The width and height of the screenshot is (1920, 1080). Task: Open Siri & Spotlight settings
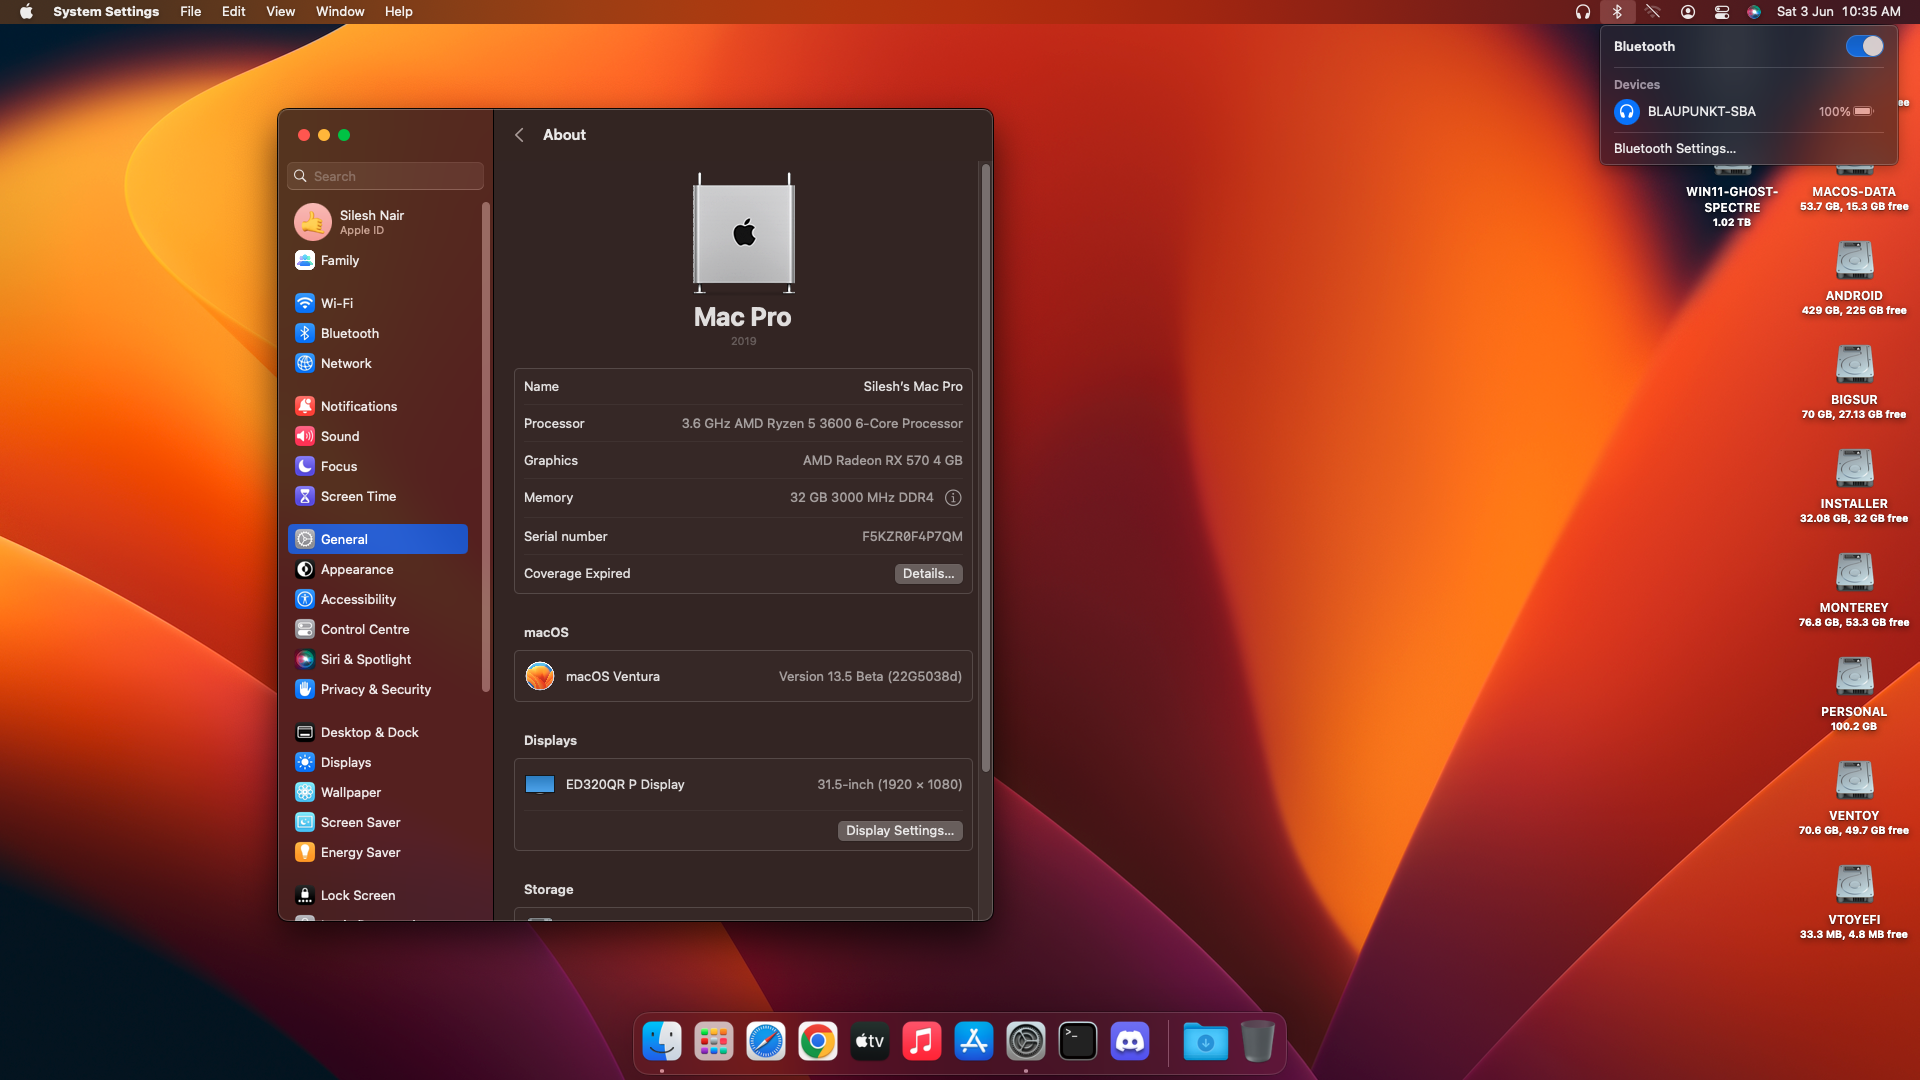(365, 659)
